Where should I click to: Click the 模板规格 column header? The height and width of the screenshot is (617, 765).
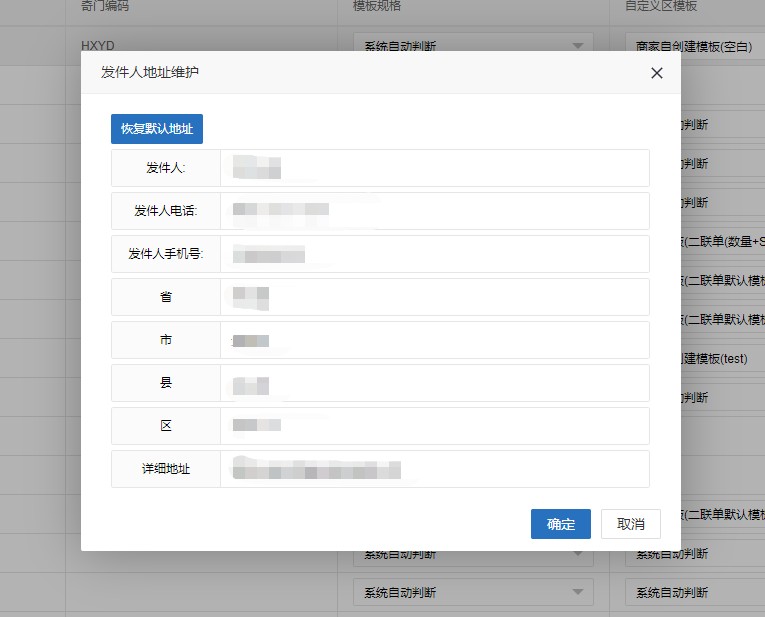pos(377,6)
